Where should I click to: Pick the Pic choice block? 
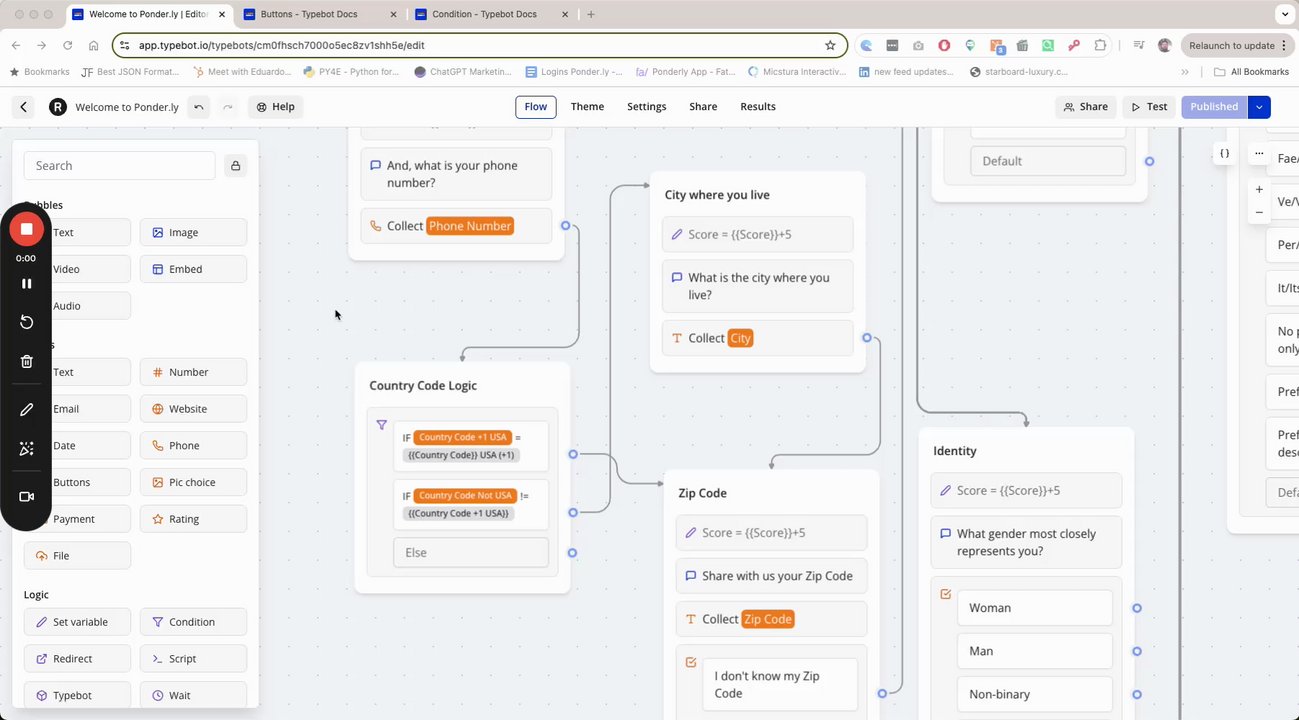(x=193, y=482)
